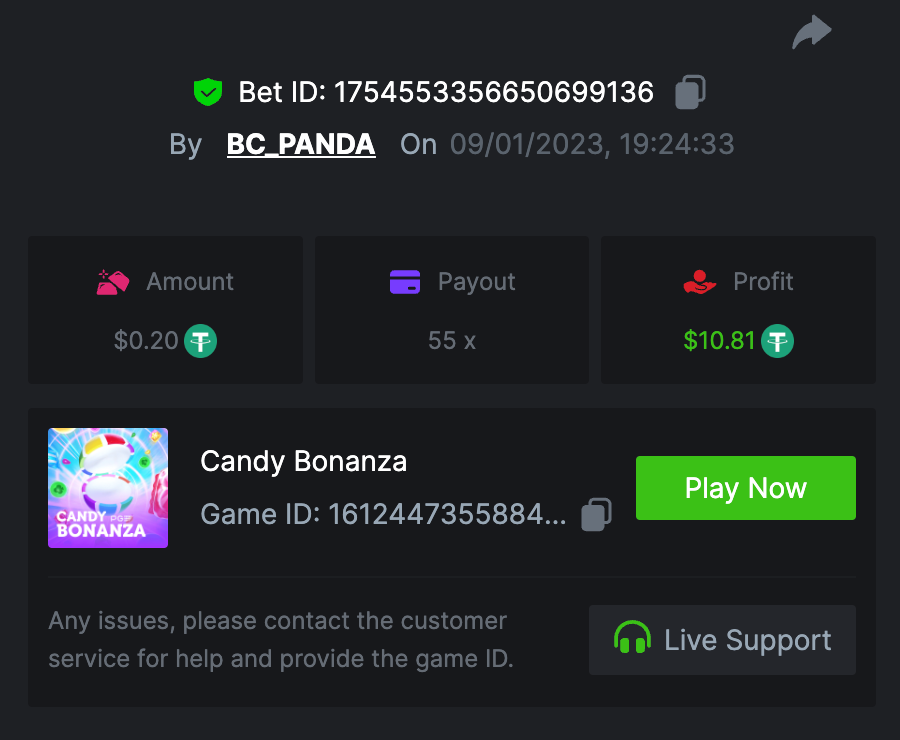Copy the Bet ID number
Viewport: 900px width, 740px height.
click(x=690, y=93)
